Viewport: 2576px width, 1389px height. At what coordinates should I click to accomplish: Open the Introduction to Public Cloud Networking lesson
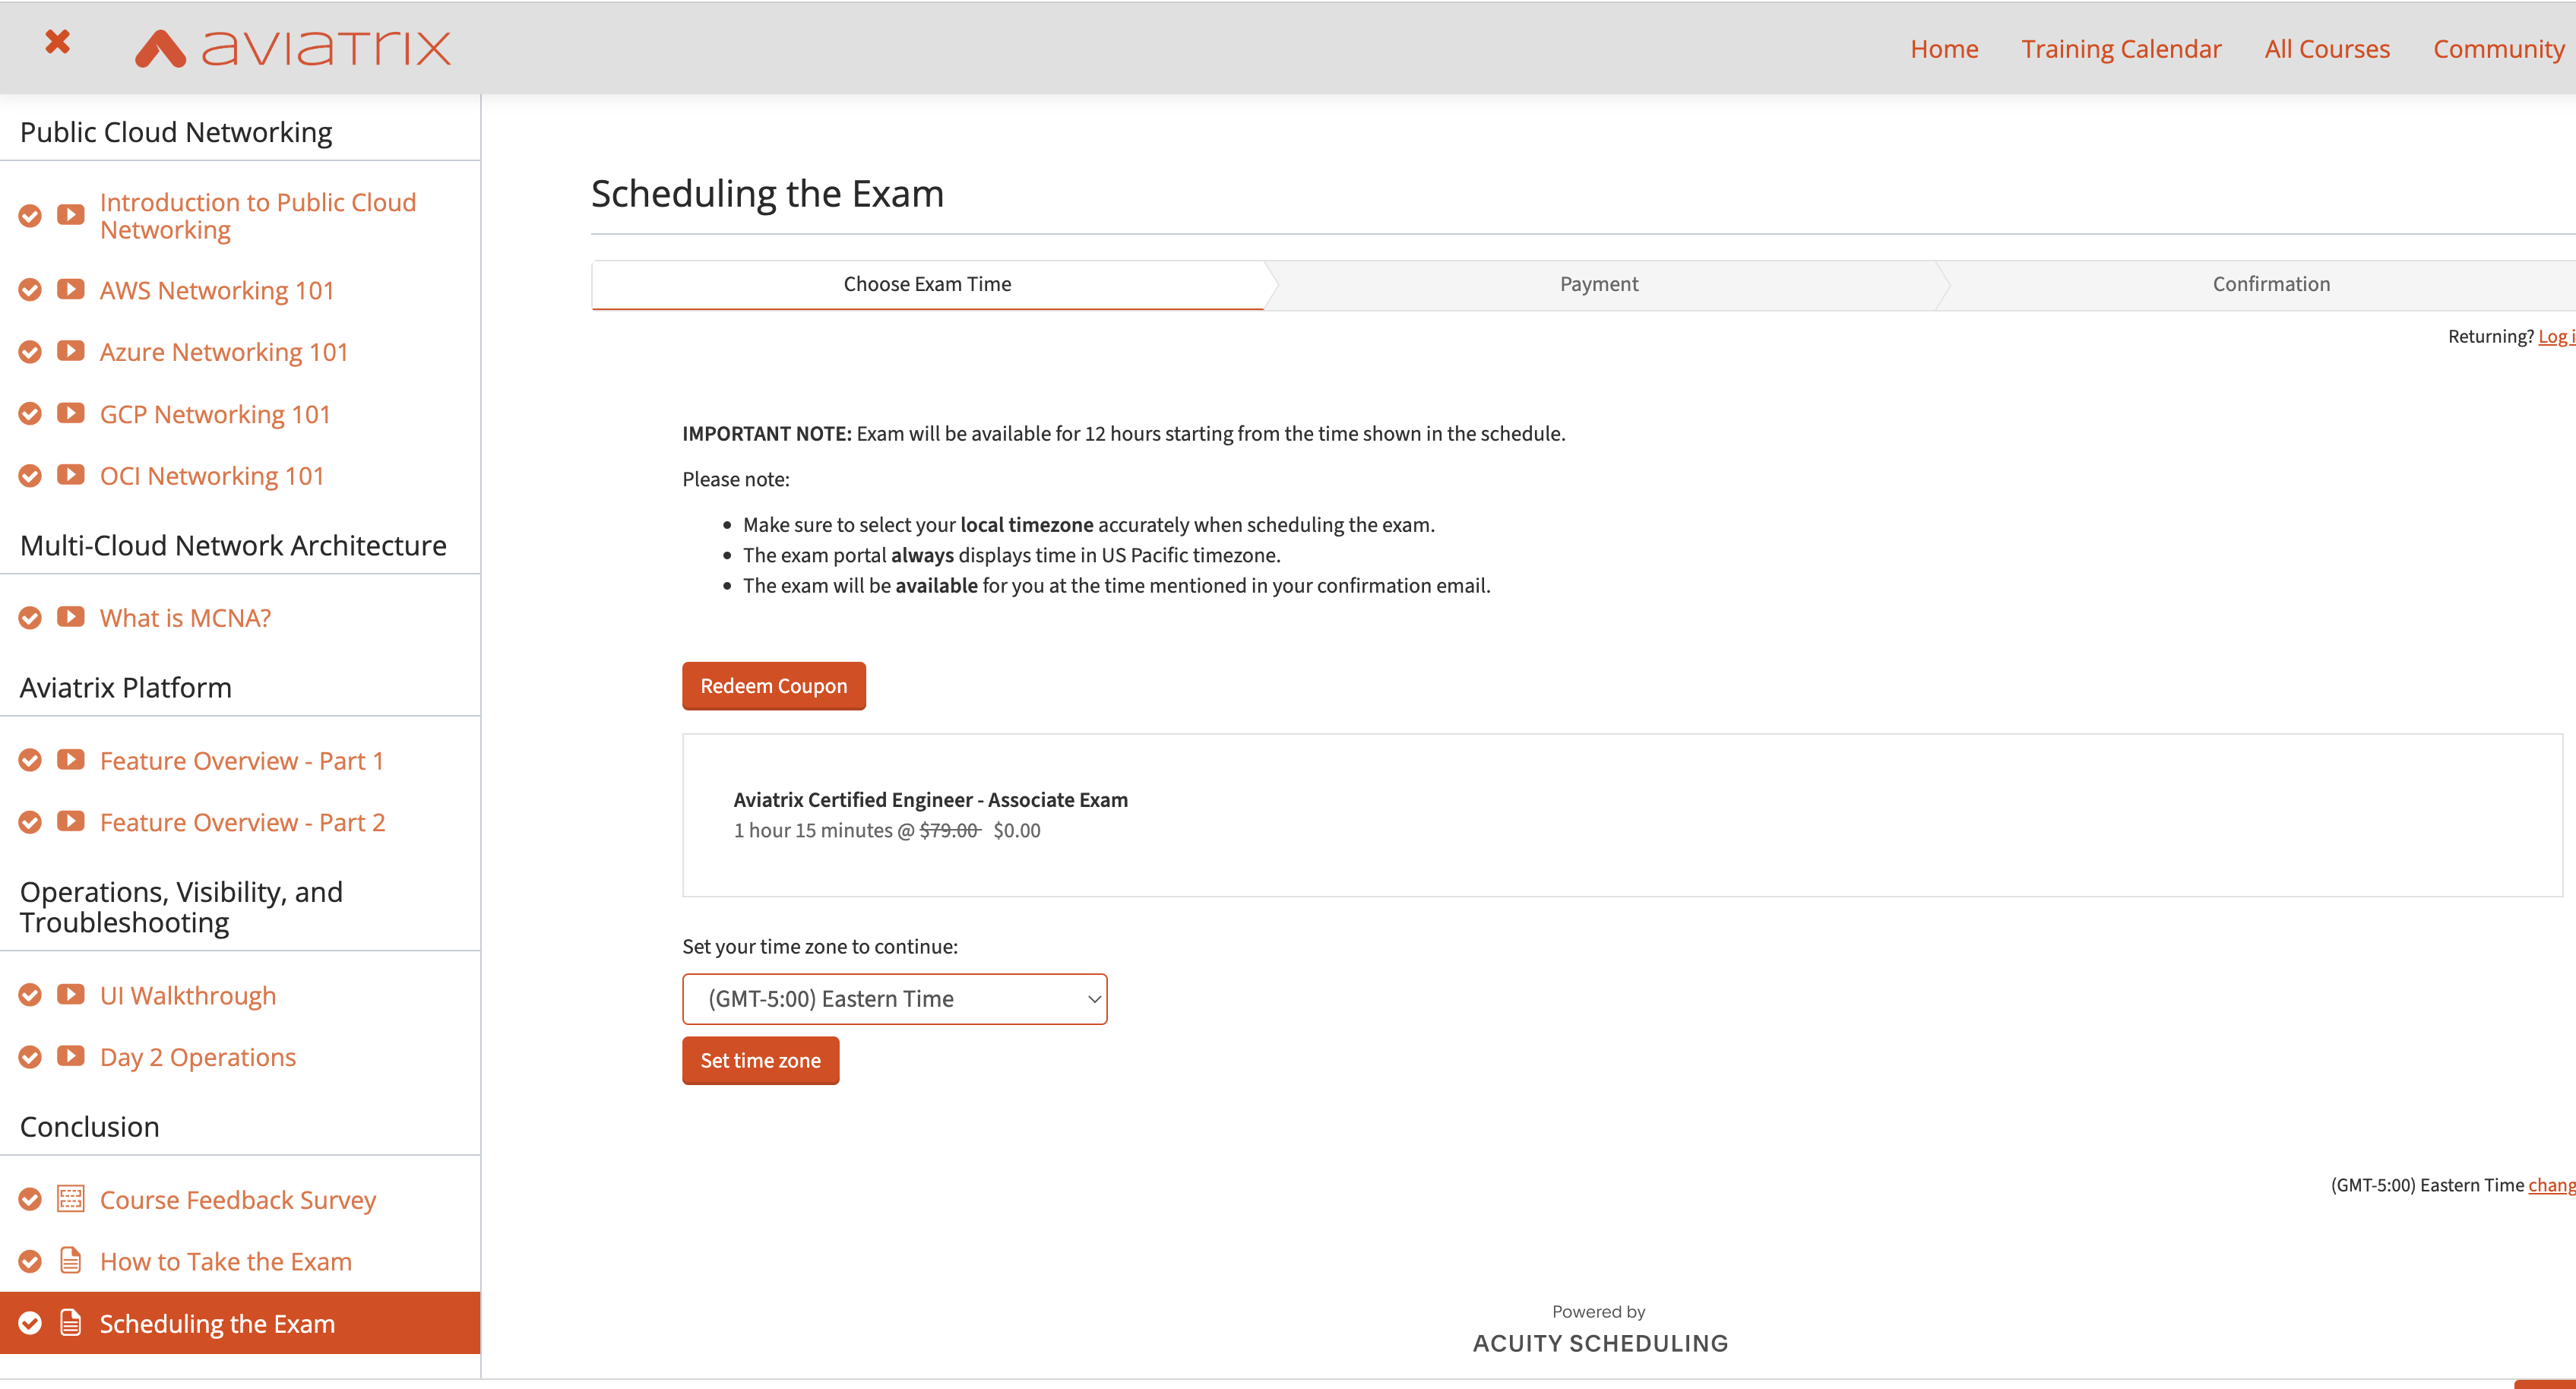pyautogui.click(x=258, y=216)
